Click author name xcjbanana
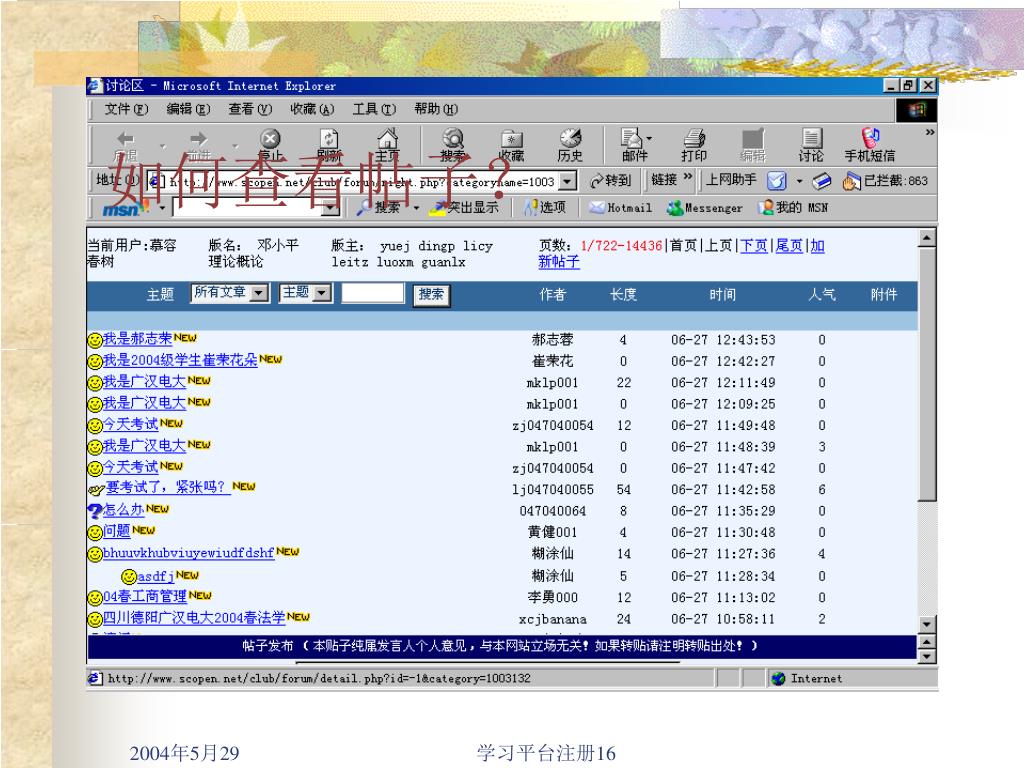 (552, 619)
